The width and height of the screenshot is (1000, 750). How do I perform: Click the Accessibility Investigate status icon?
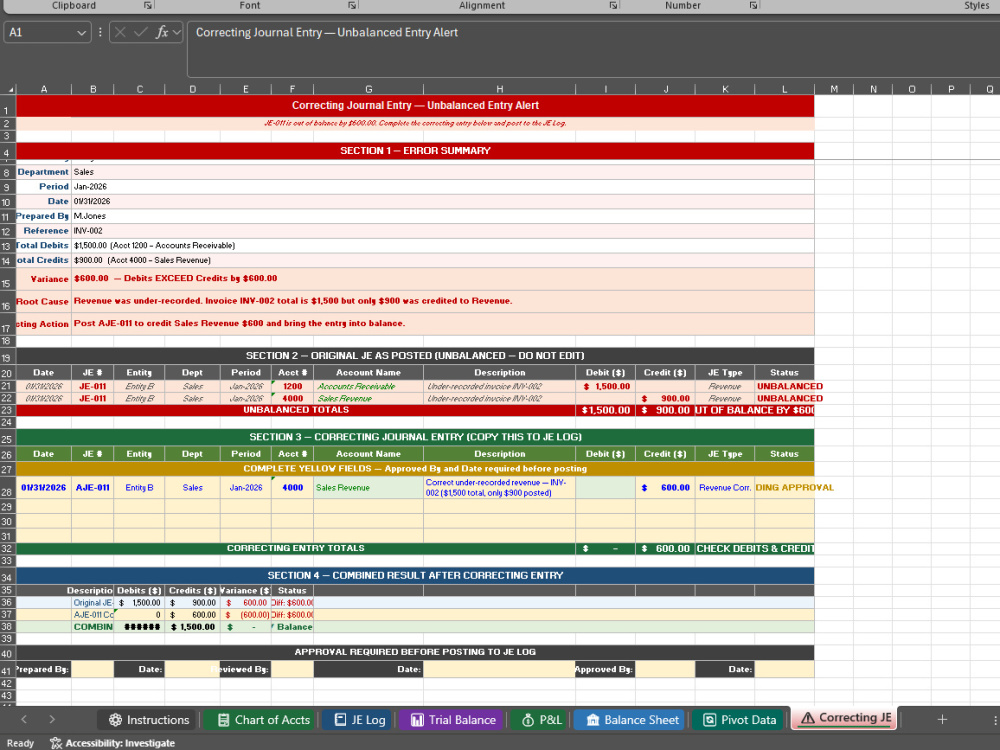[56, 743]
